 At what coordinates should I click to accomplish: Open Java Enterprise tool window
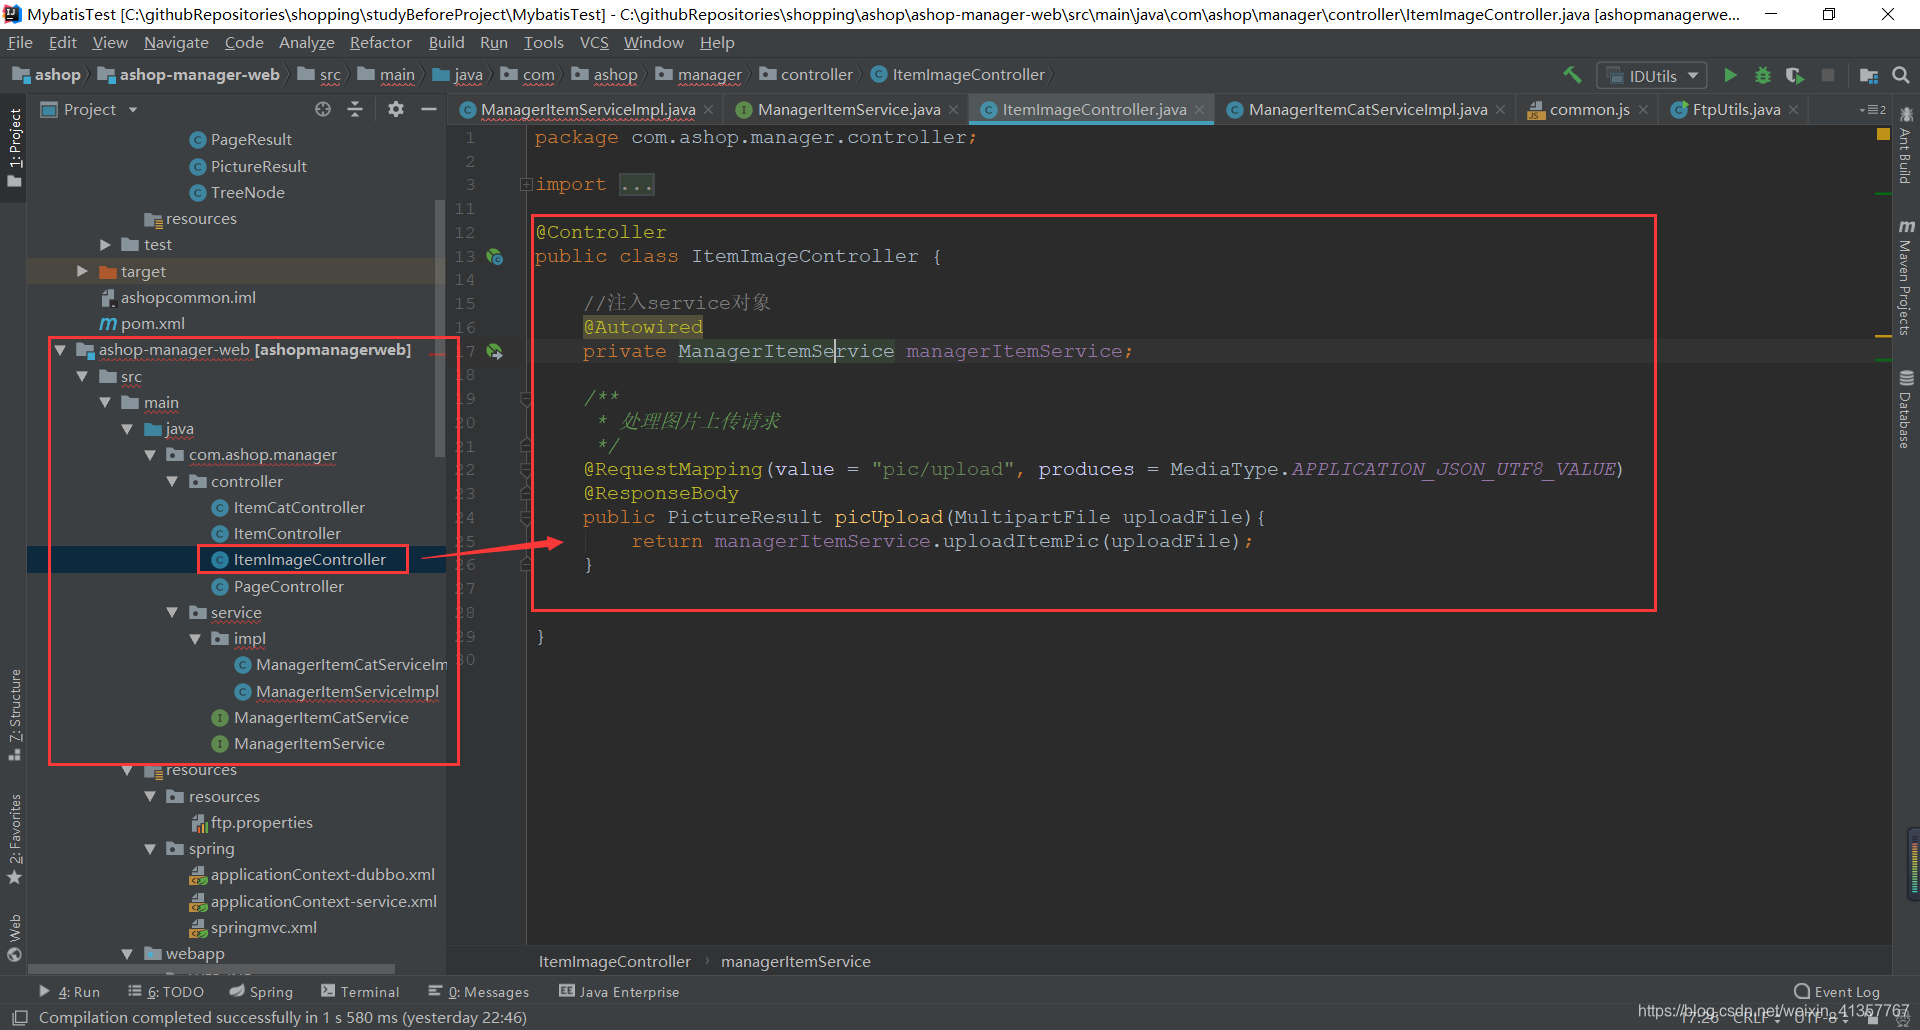tap(619, 992)
